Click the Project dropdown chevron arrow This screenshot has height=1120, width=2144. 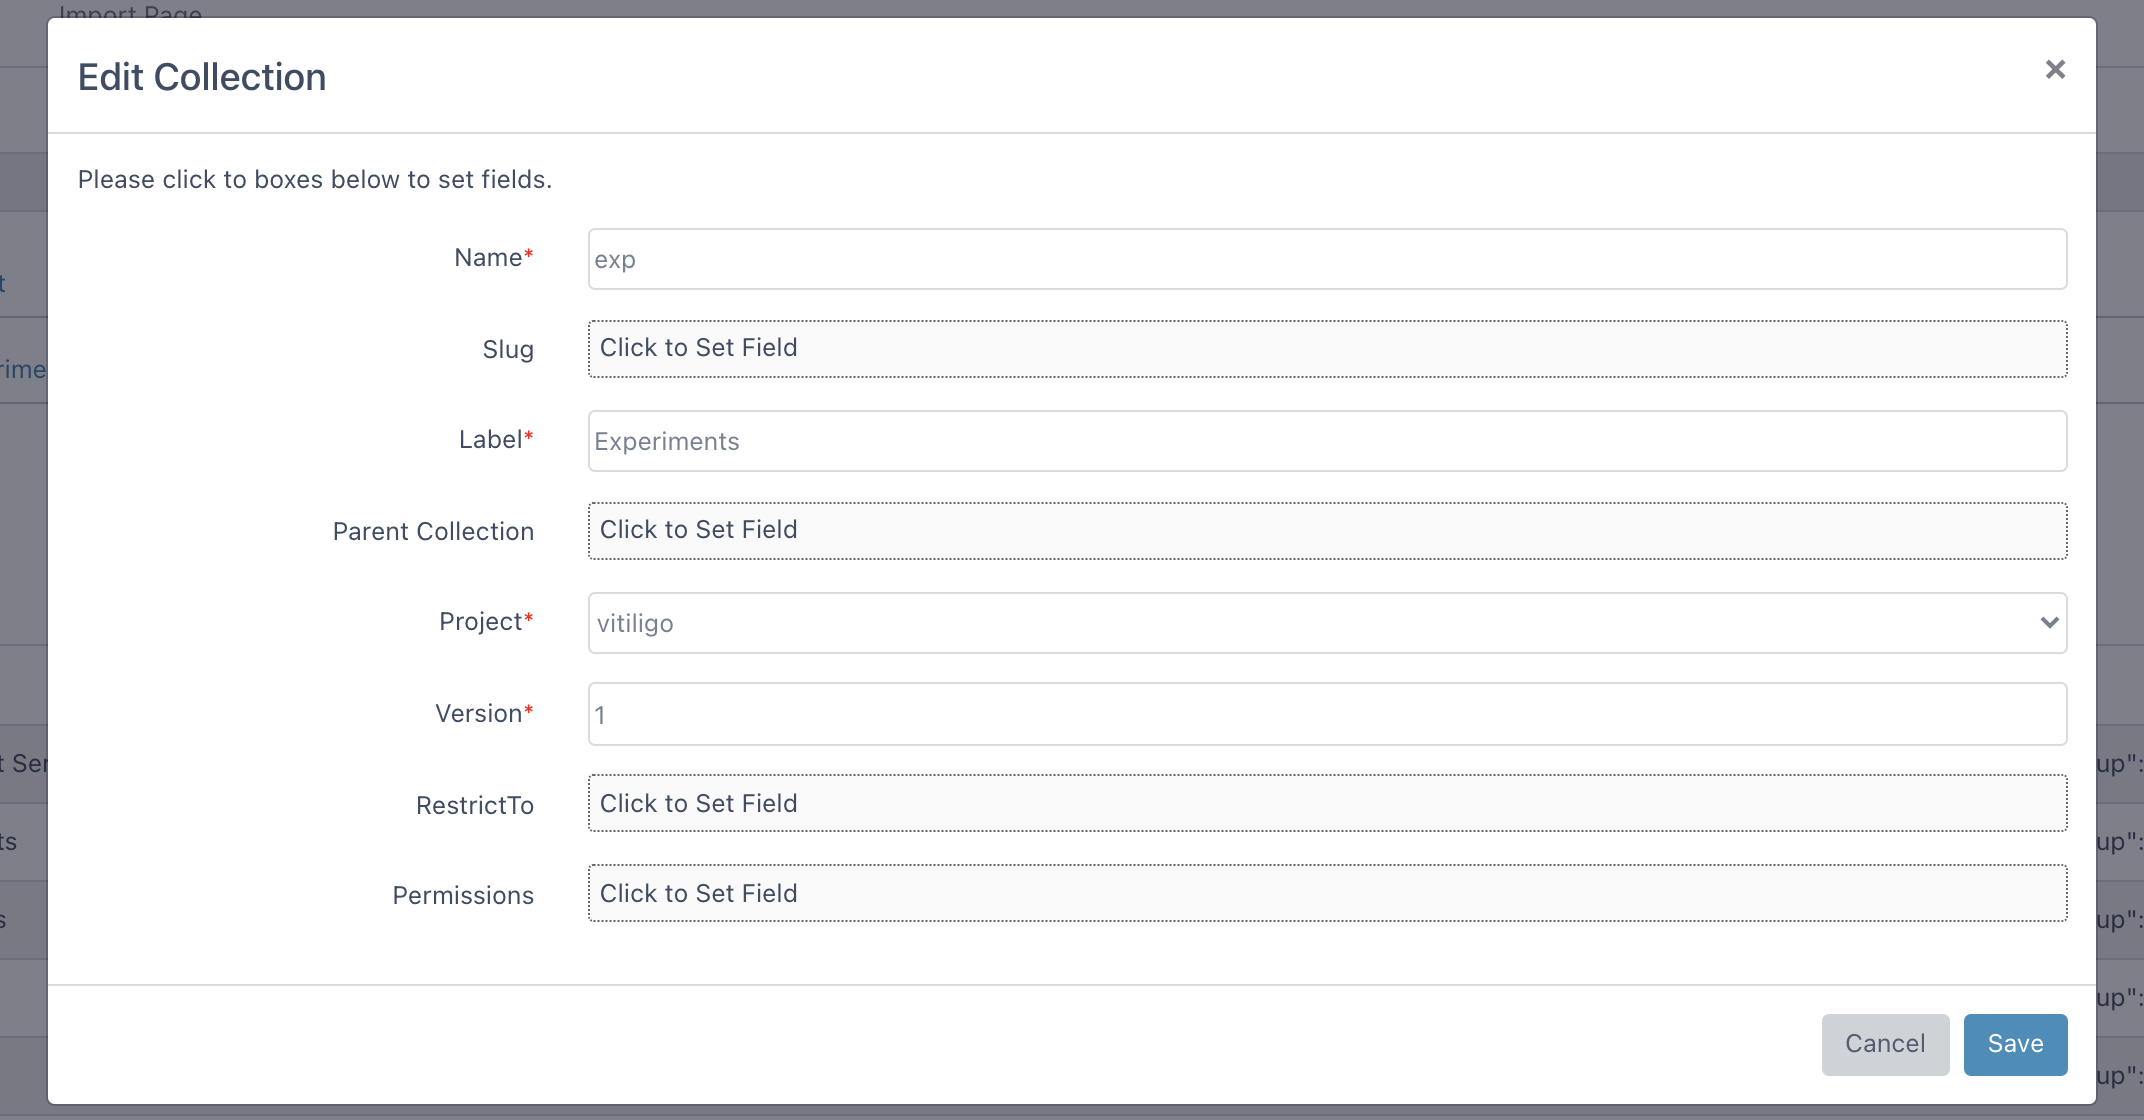[2049, 623]
